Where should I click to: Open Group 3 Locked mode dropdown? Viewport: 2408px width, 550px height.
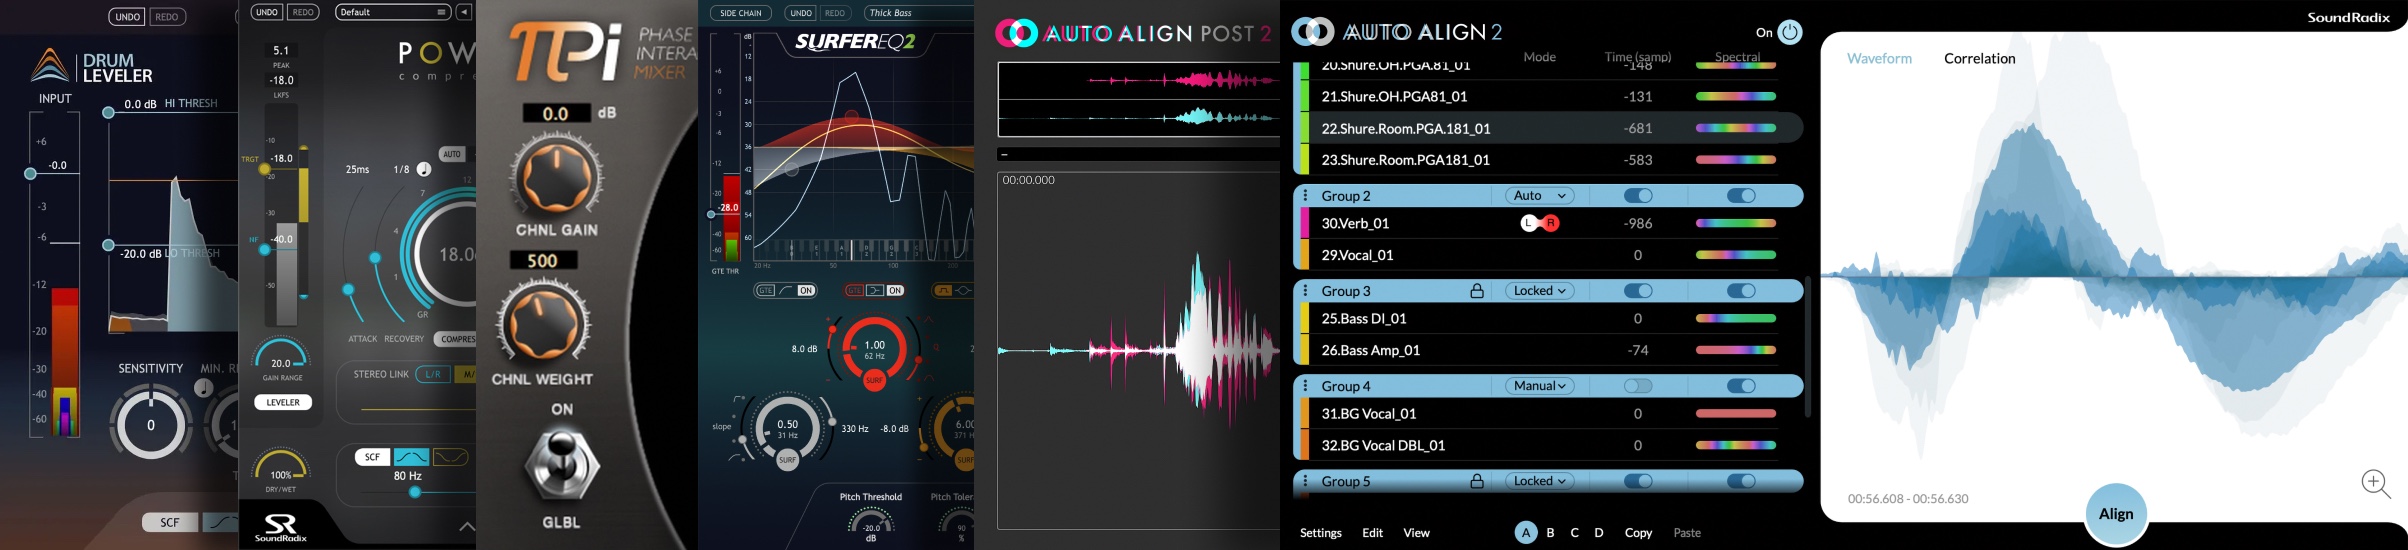[x=1539, y=291]
